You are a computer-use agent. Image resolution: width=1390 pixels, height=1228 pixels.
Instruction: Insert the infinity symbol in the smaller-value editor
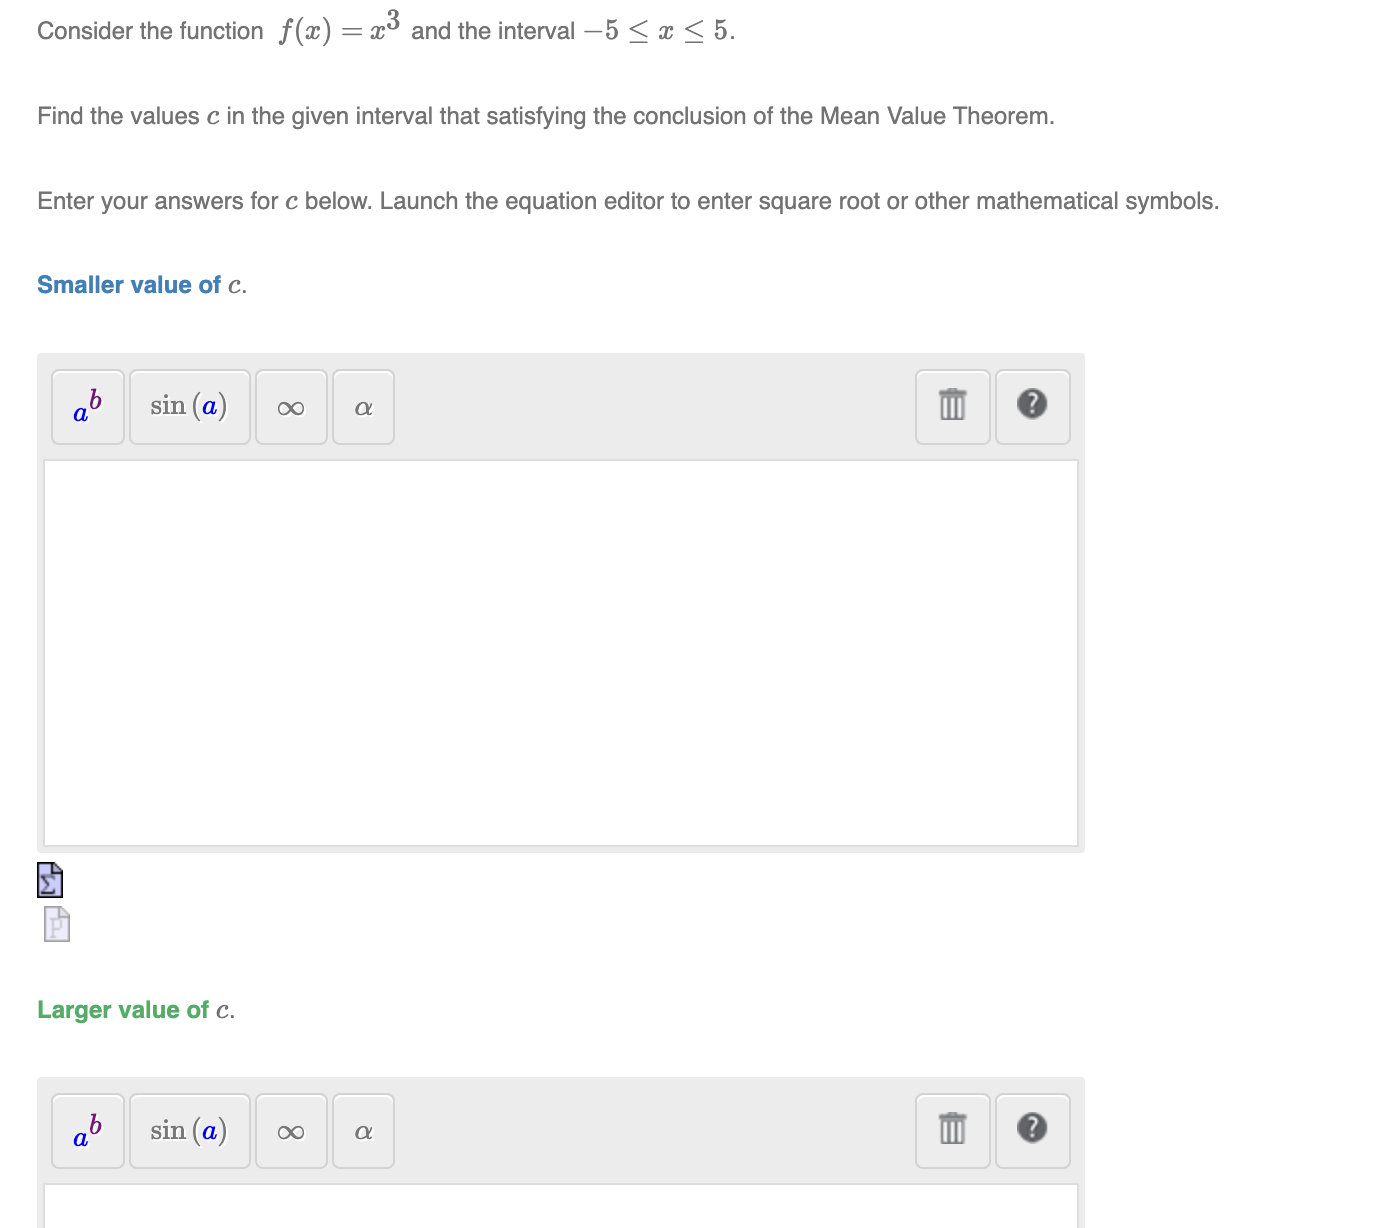[x=291, y=407]
